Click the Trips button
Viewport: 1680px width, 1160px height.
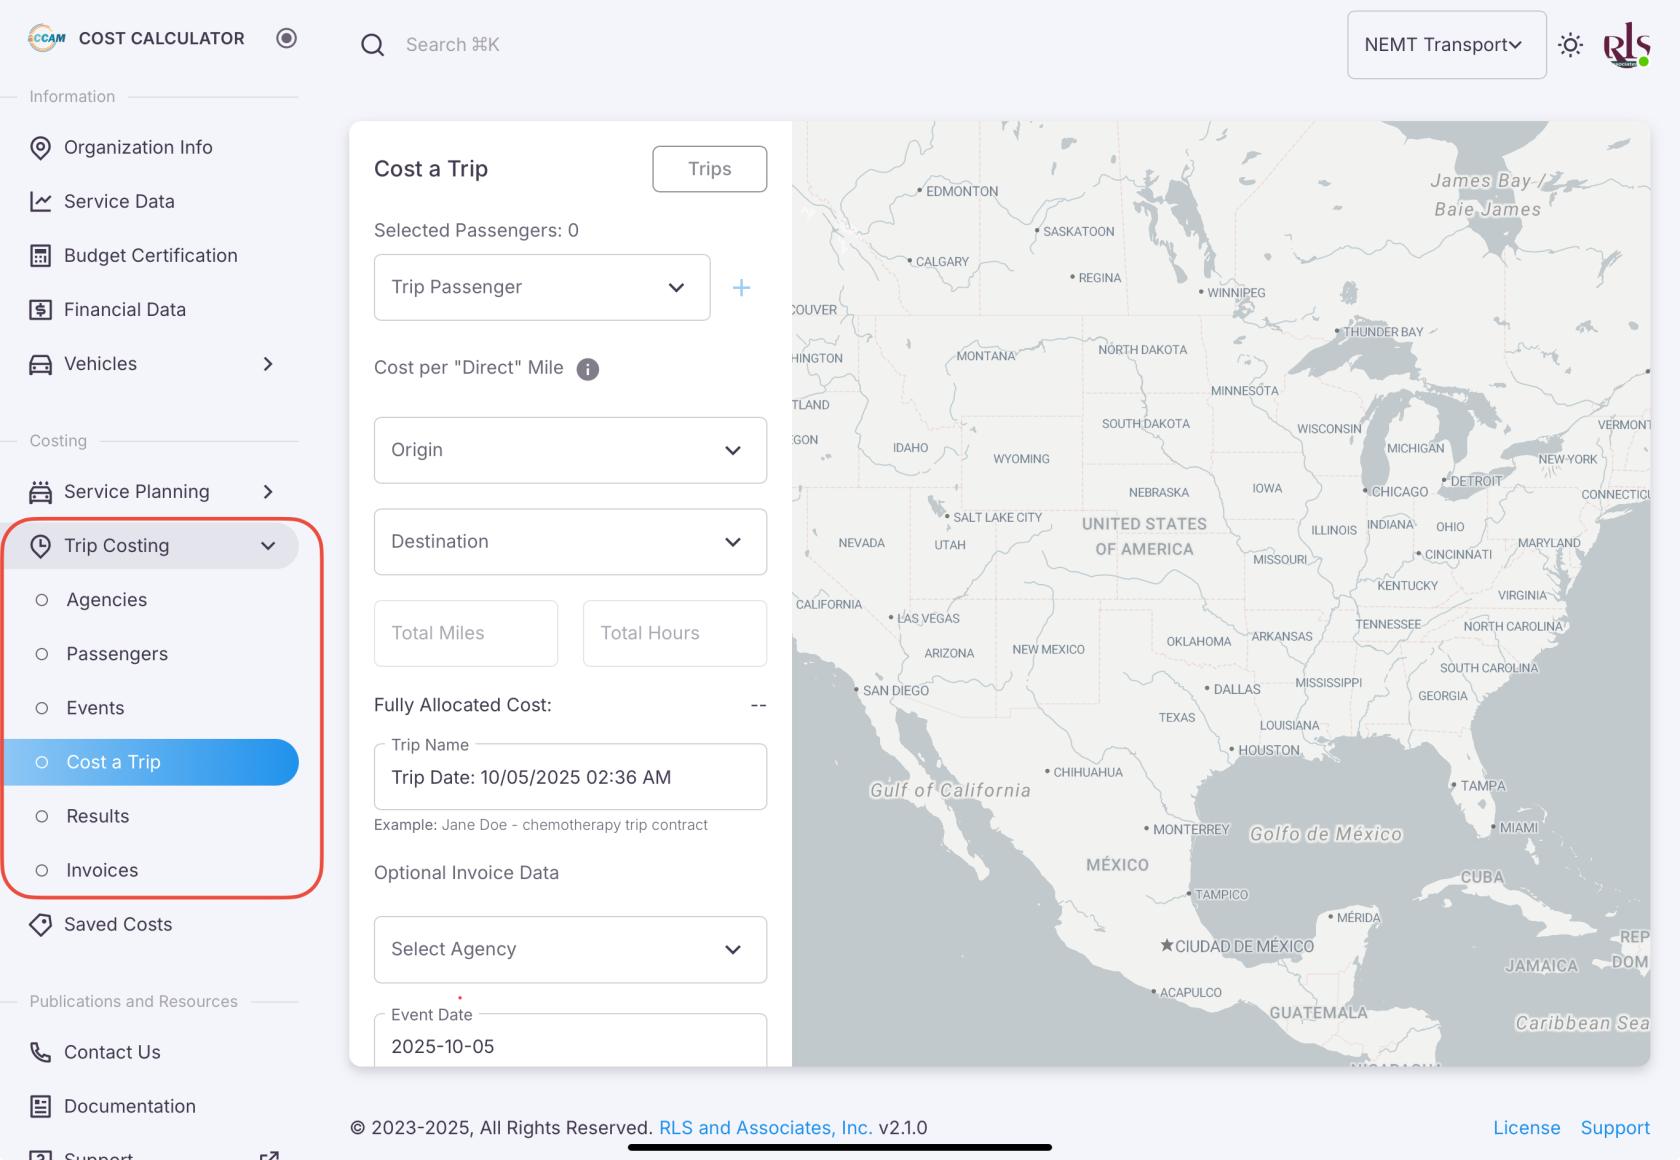(709, 169)
